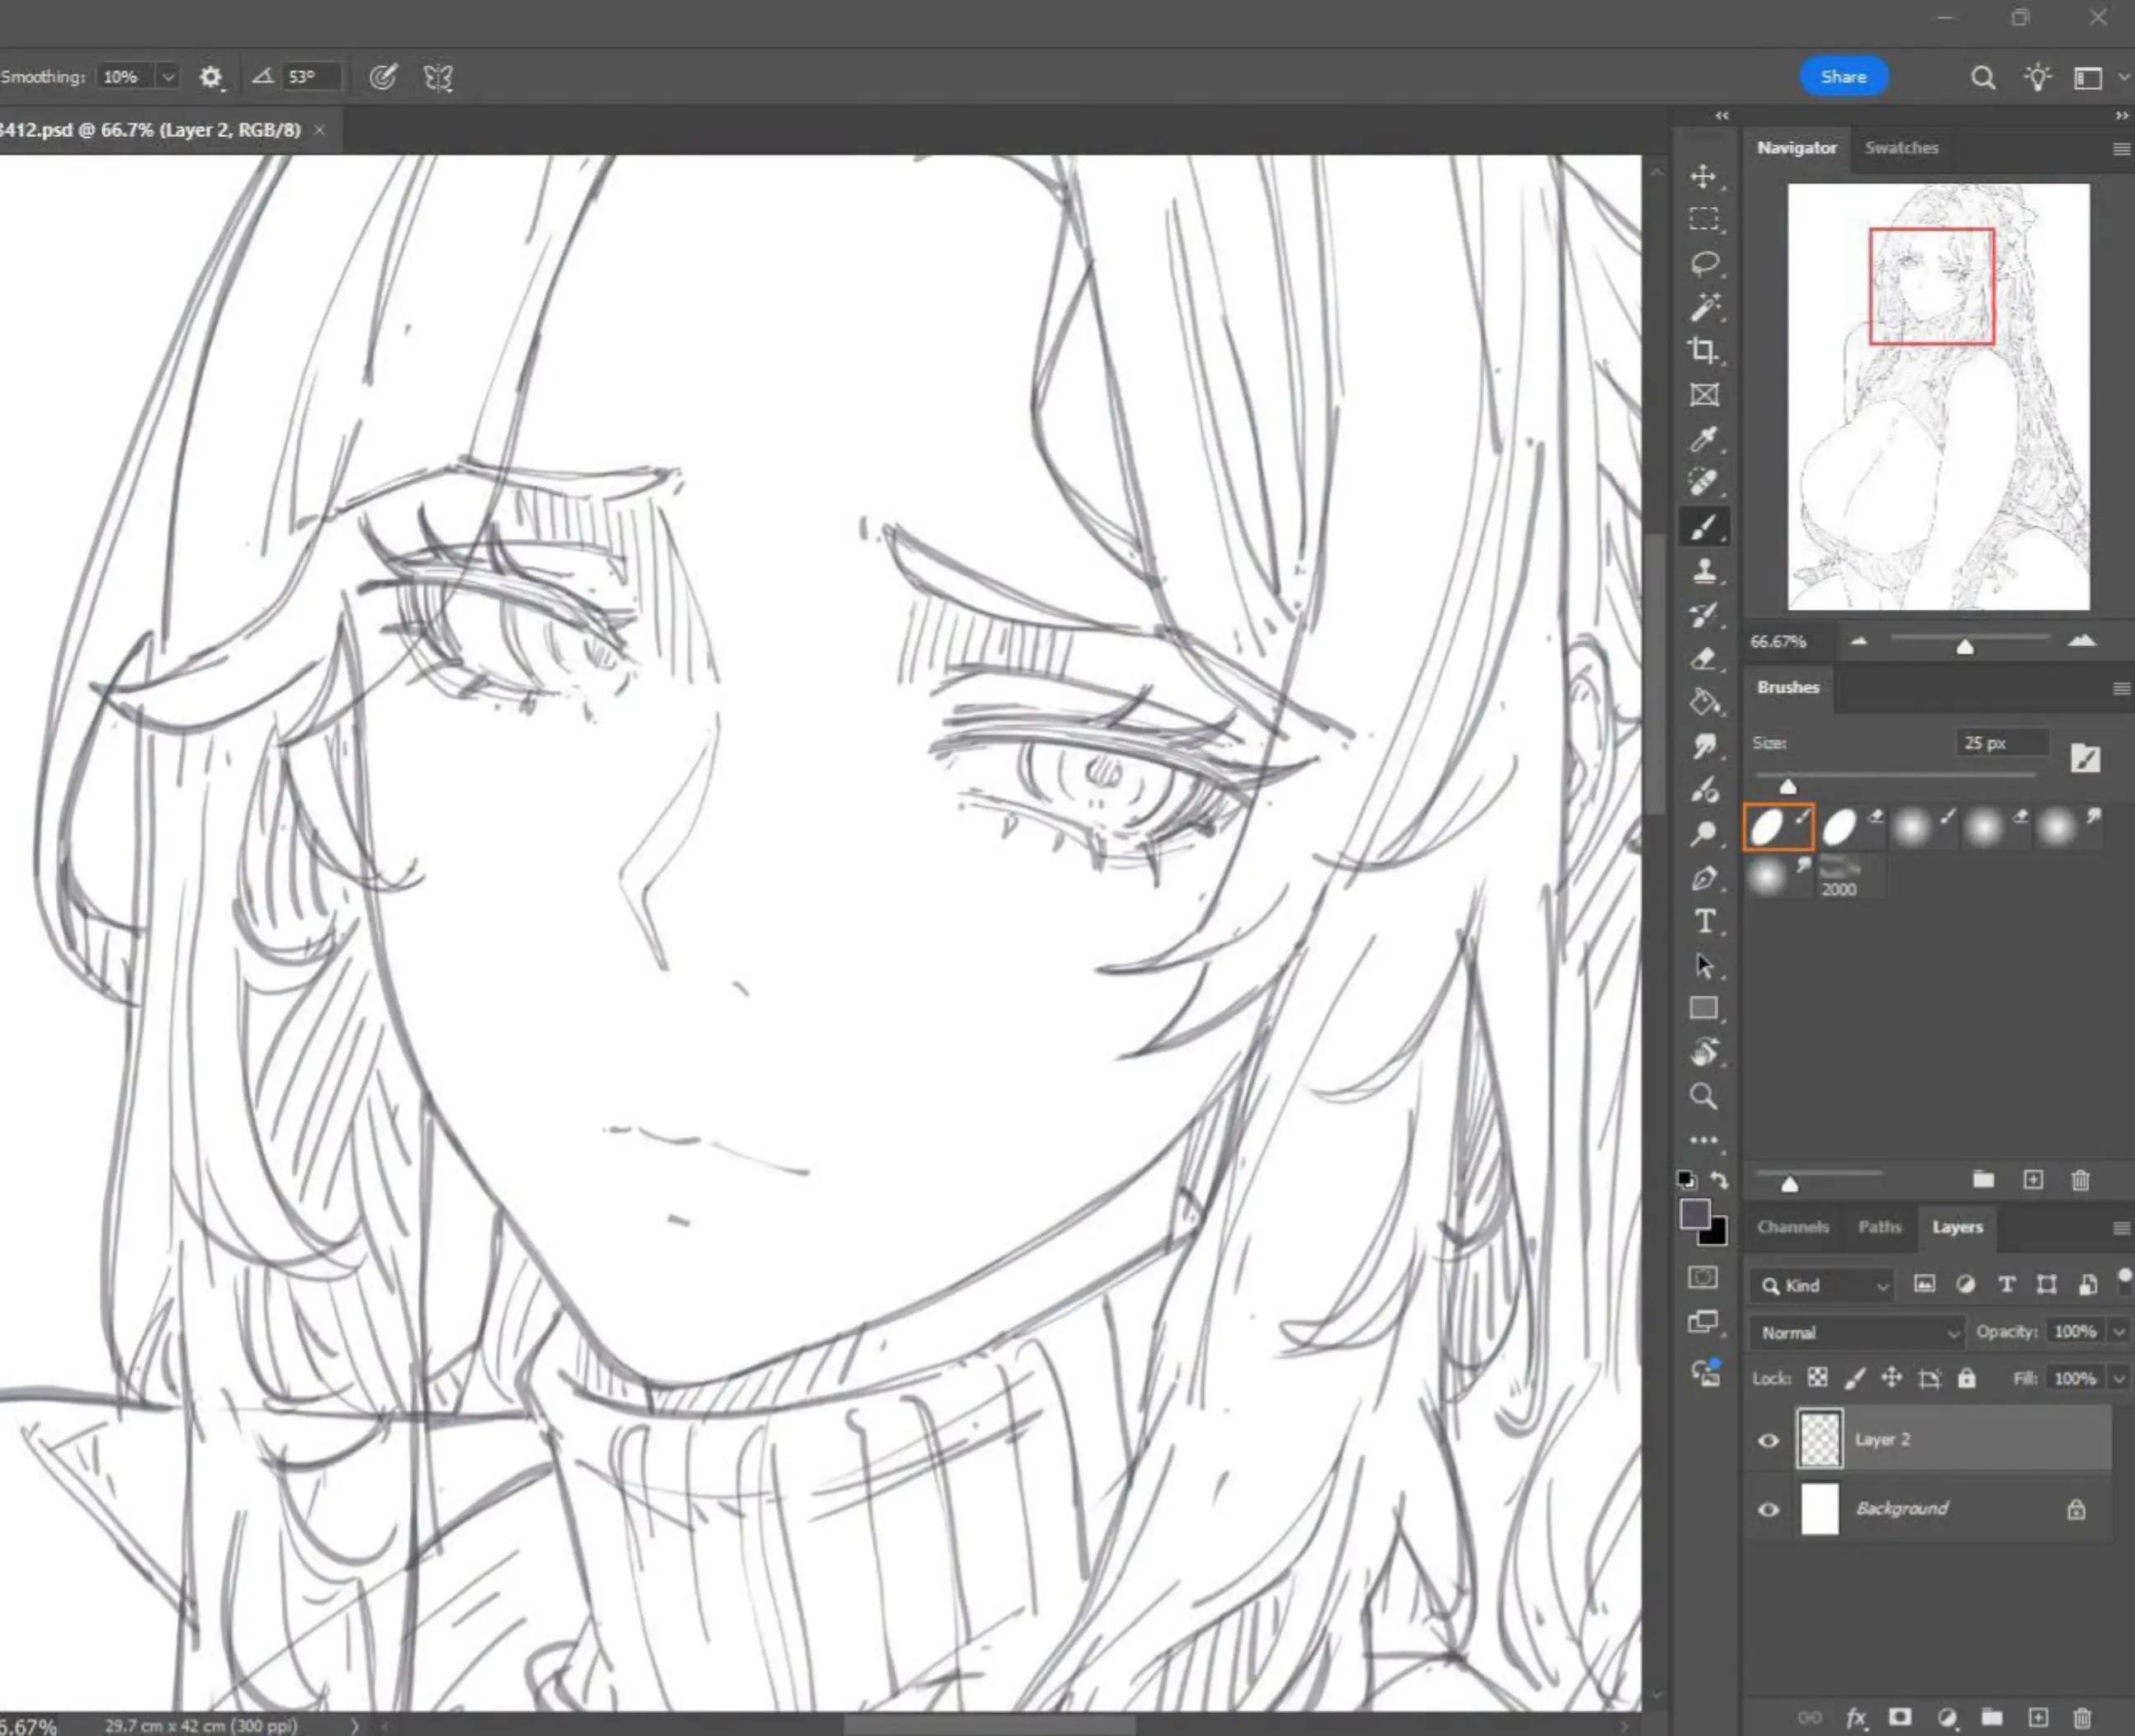Screen dimensions: 2135x1736
Task: Click the brush Size input field
Action: [2001, 743]
